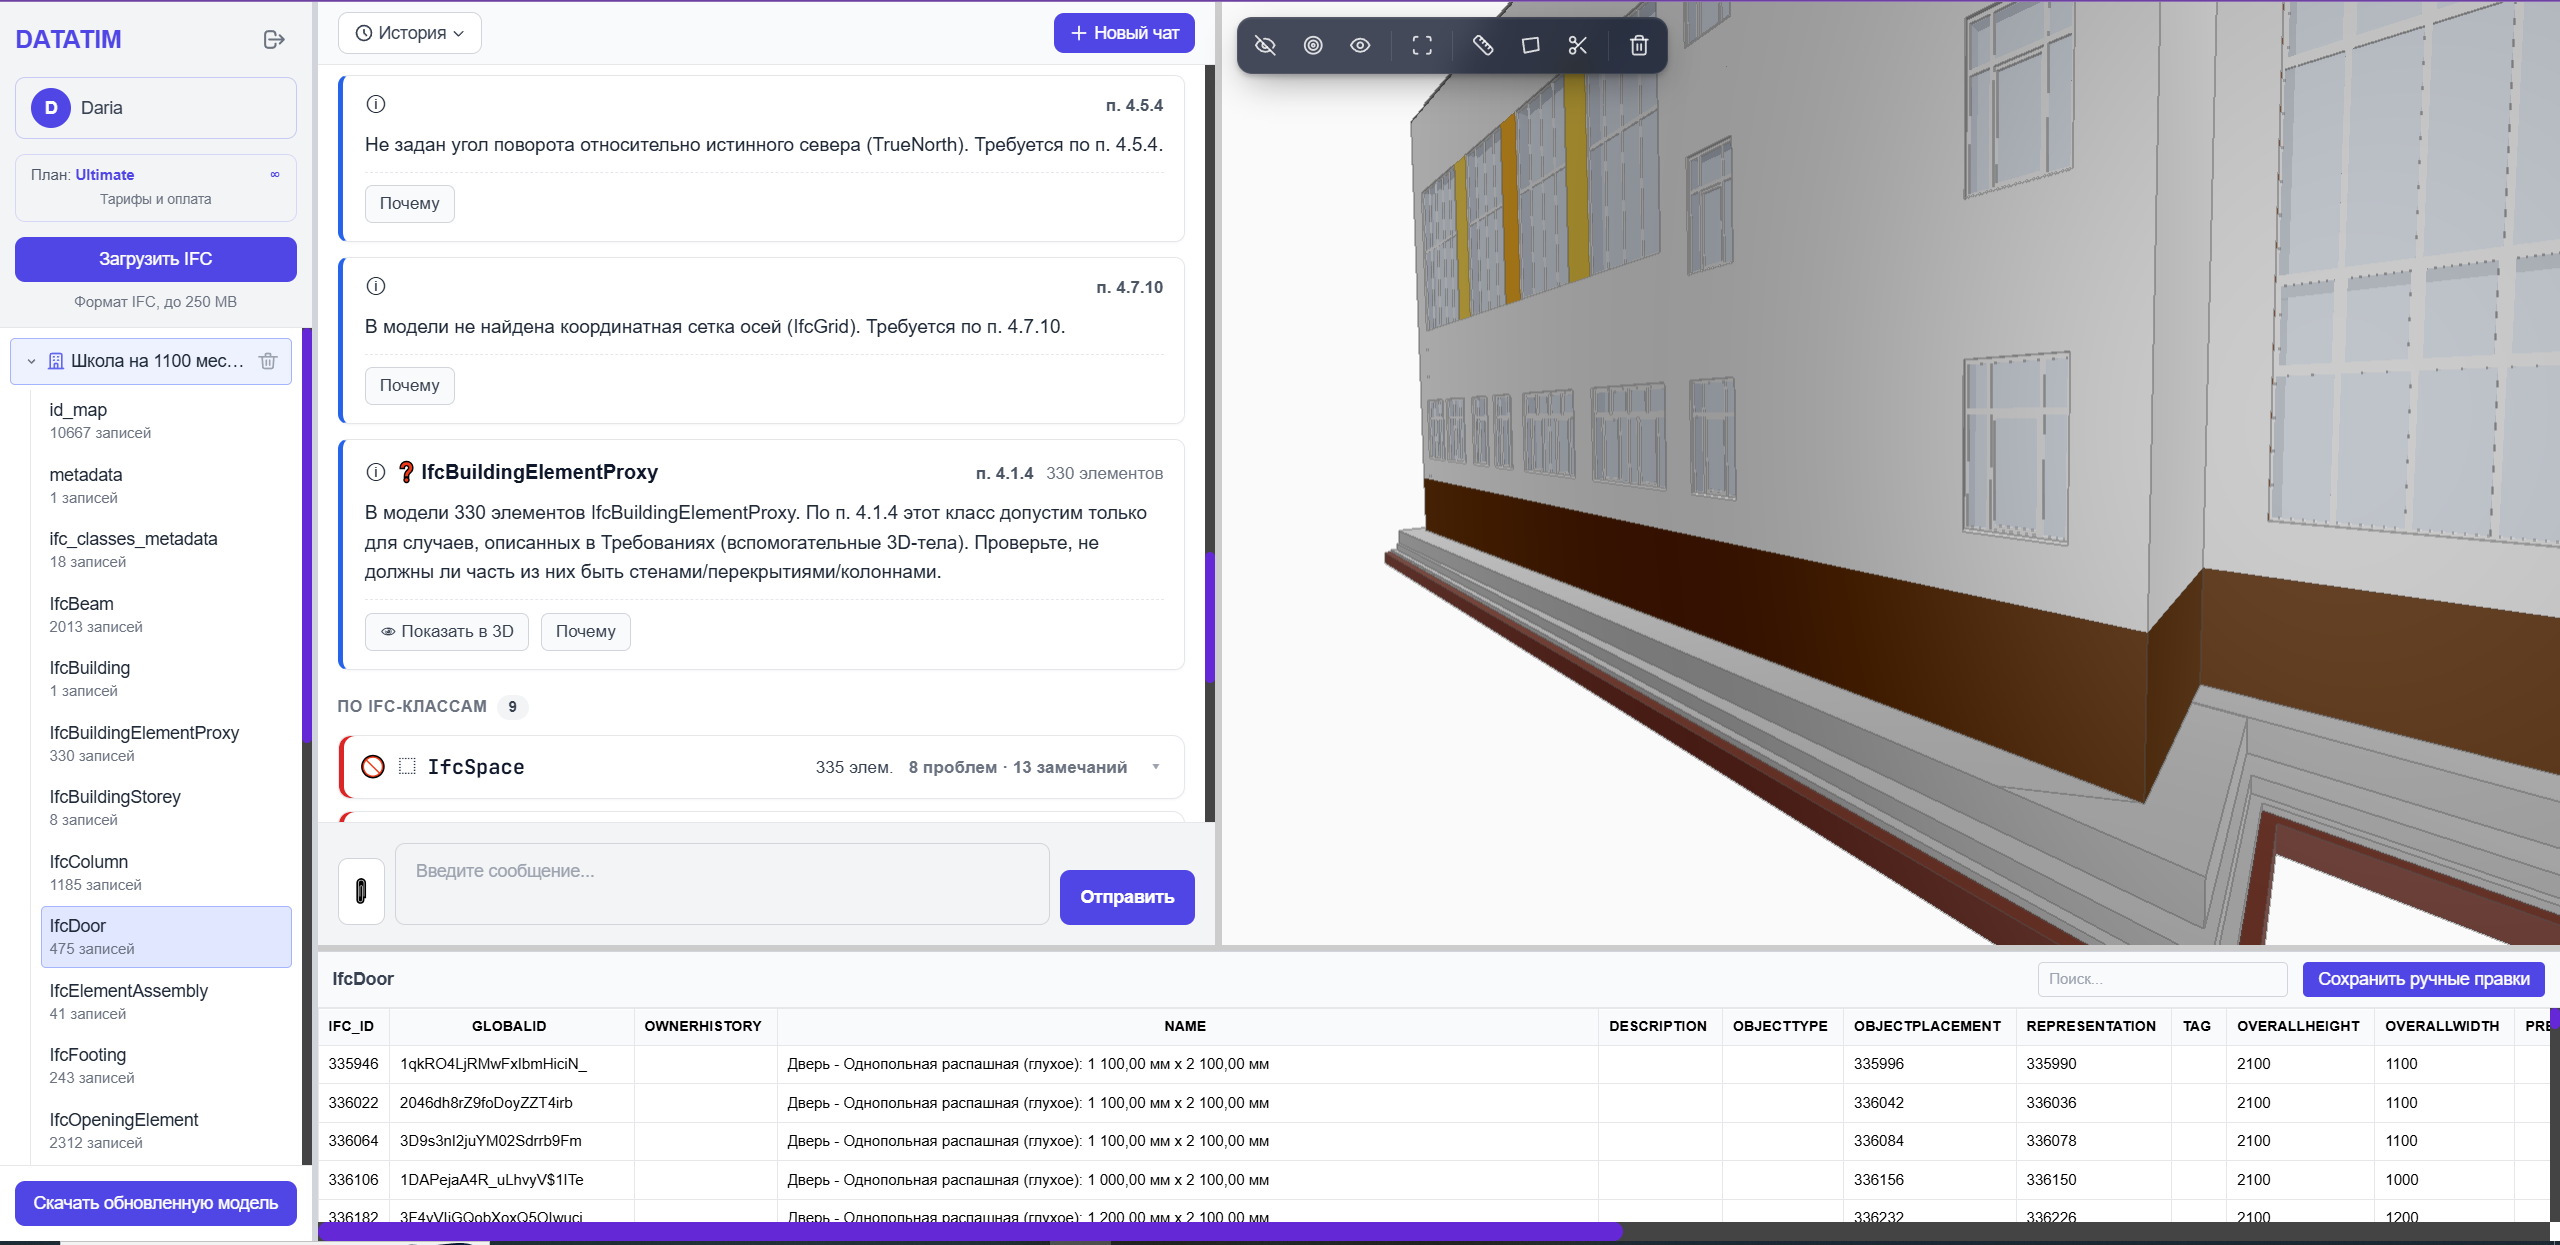Image resolution: width=2560 pixels, height=1245 pixels.
Task: Select the IfcFooting item
Action: coord(166,1066)
